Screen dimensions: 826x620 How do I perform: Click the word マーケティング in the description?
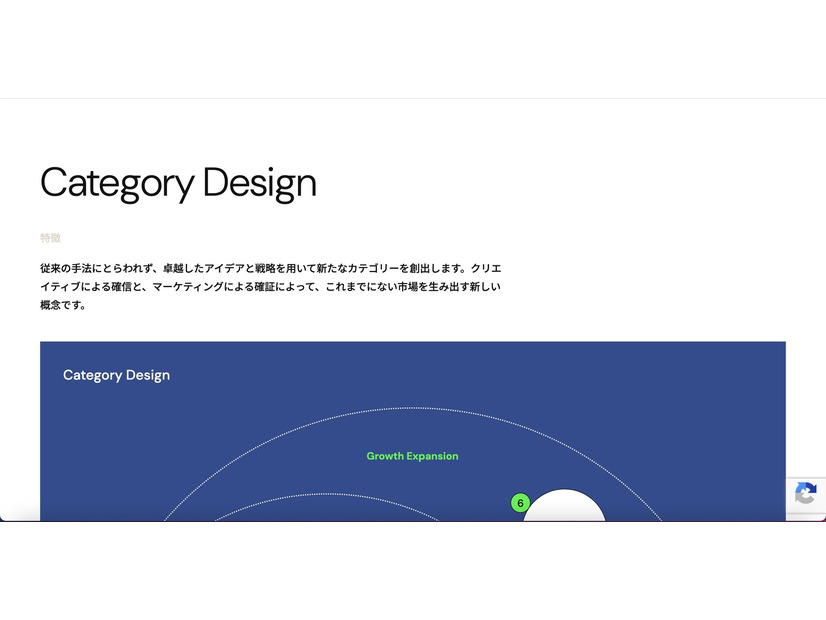pos(178,288)
